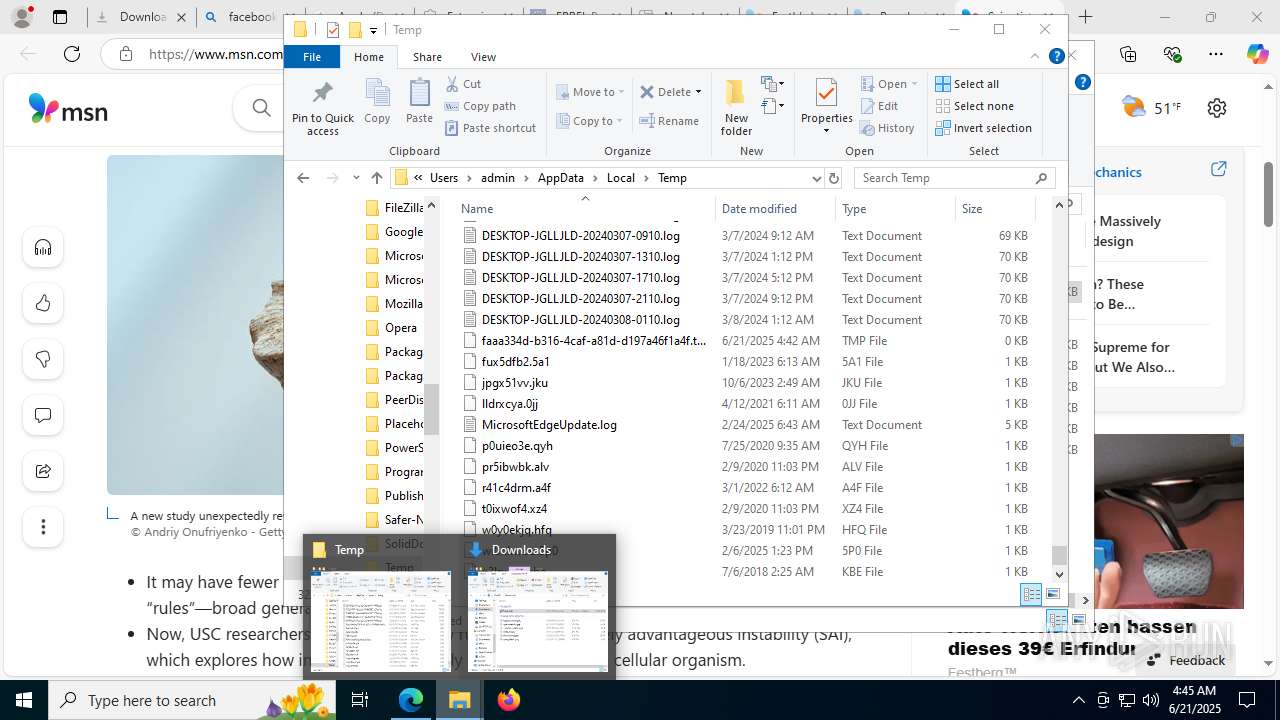Screen dimensions: 1280x720
Task: Select the fux5dfb2.5a1 file
Action: pos(516,362)
